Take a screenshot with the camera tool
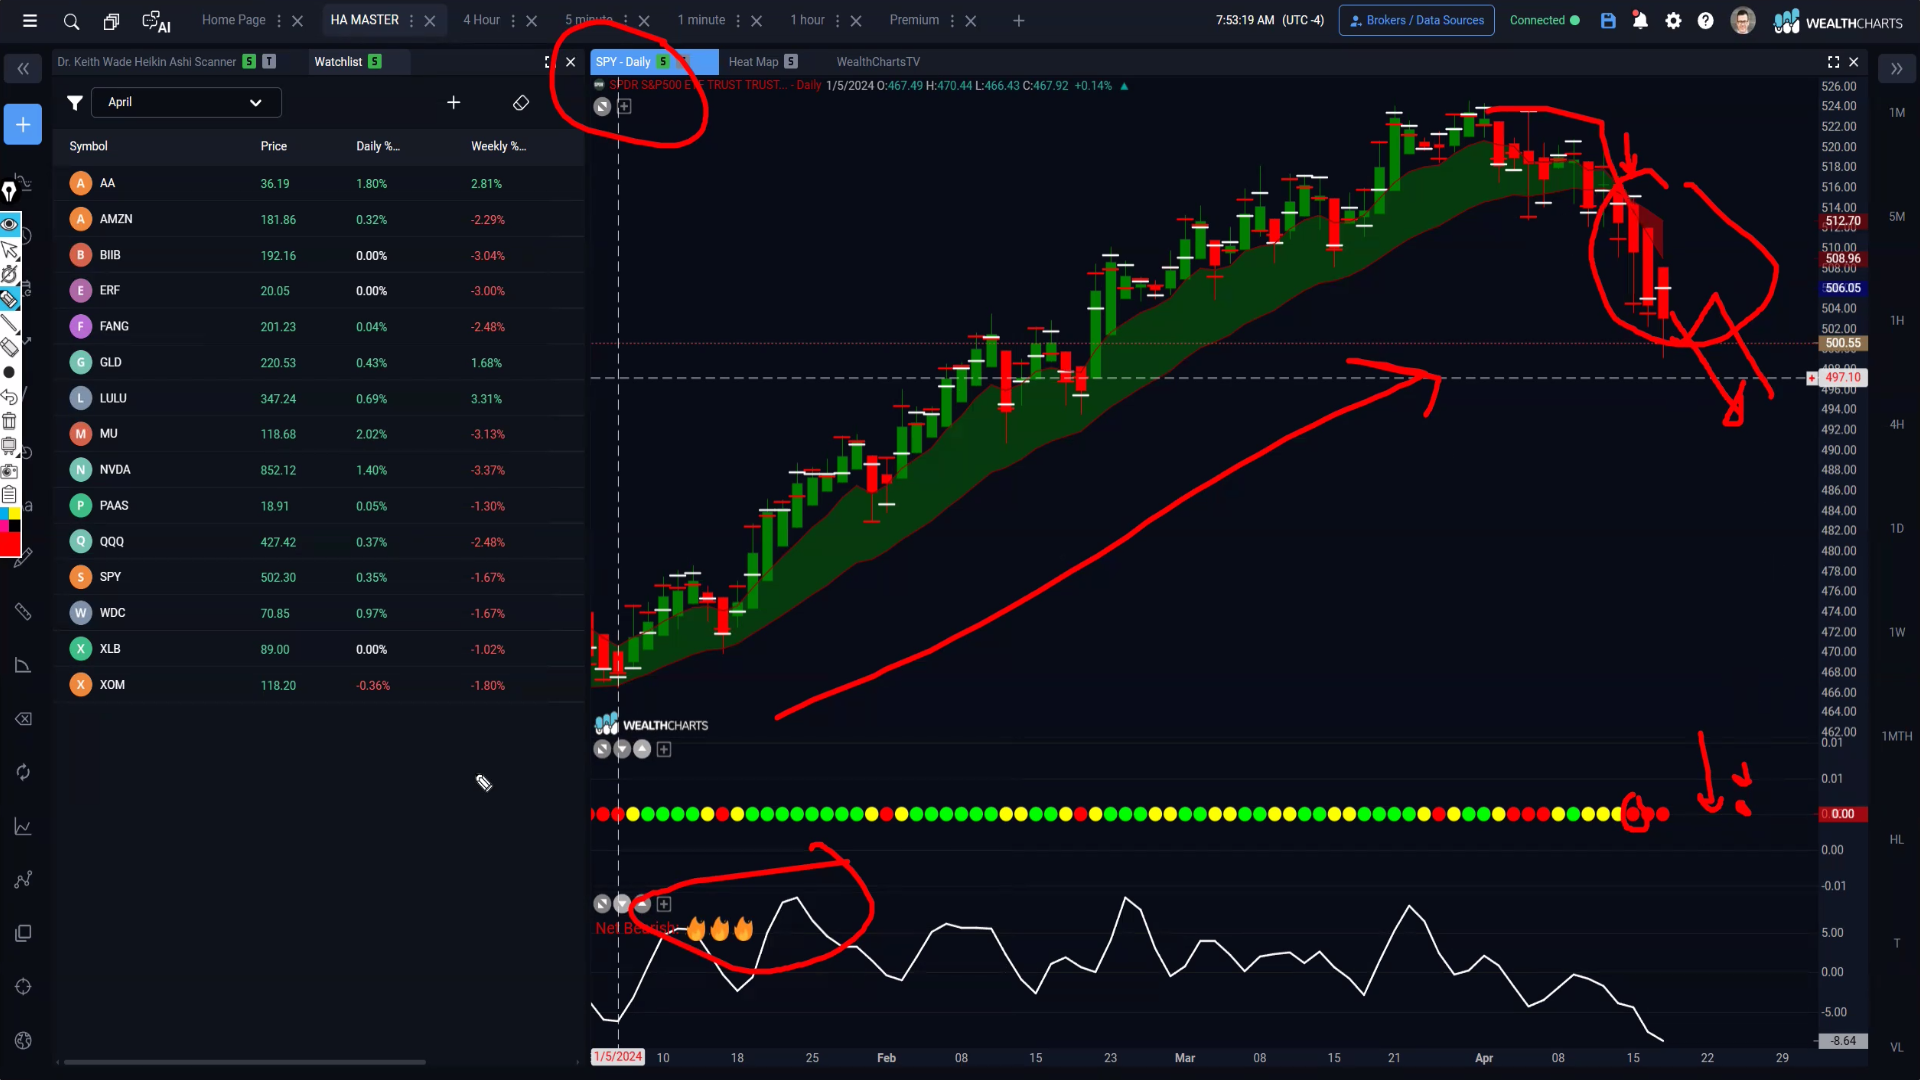The width and height of the screenshot is (1920, 1080). tap(9, 470)
